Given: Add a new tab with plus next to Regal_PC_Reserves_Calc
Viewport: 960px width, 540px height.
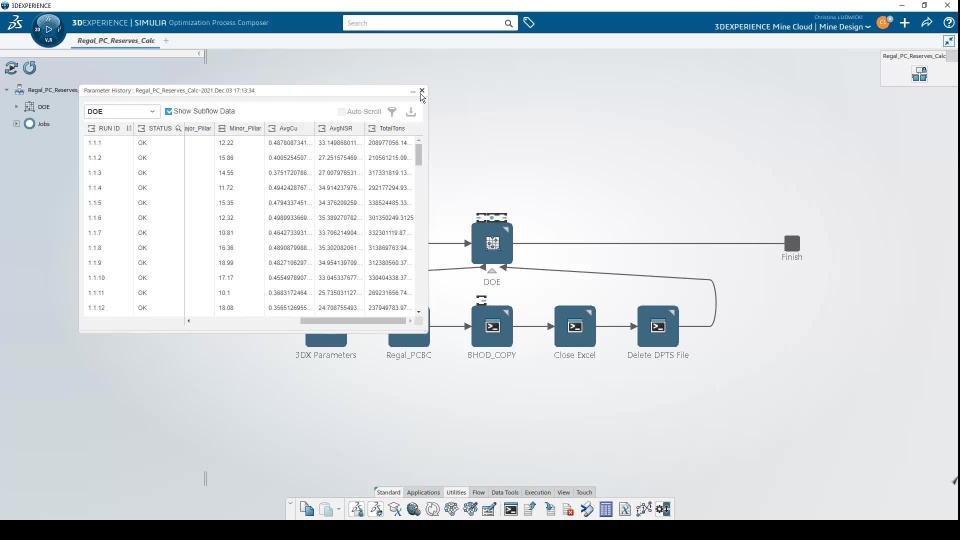Looking at the screenshot, I should point(165,41).
